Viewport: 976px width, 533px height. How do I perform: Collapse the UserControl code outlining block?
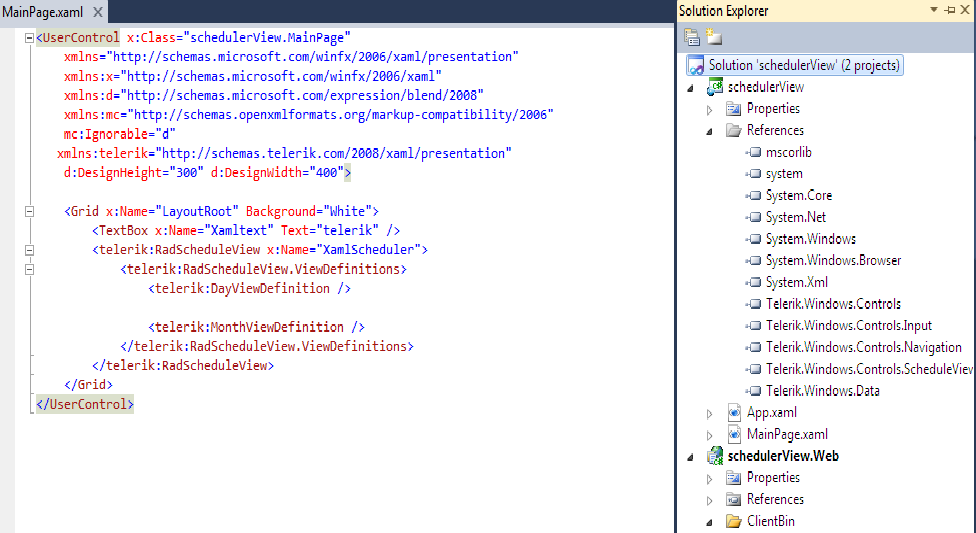click(29, 38)
